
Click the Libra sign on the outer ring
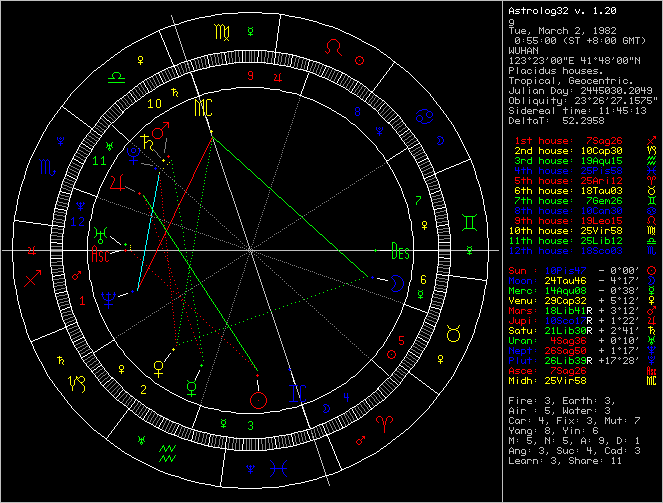click(x=117, y=75)
